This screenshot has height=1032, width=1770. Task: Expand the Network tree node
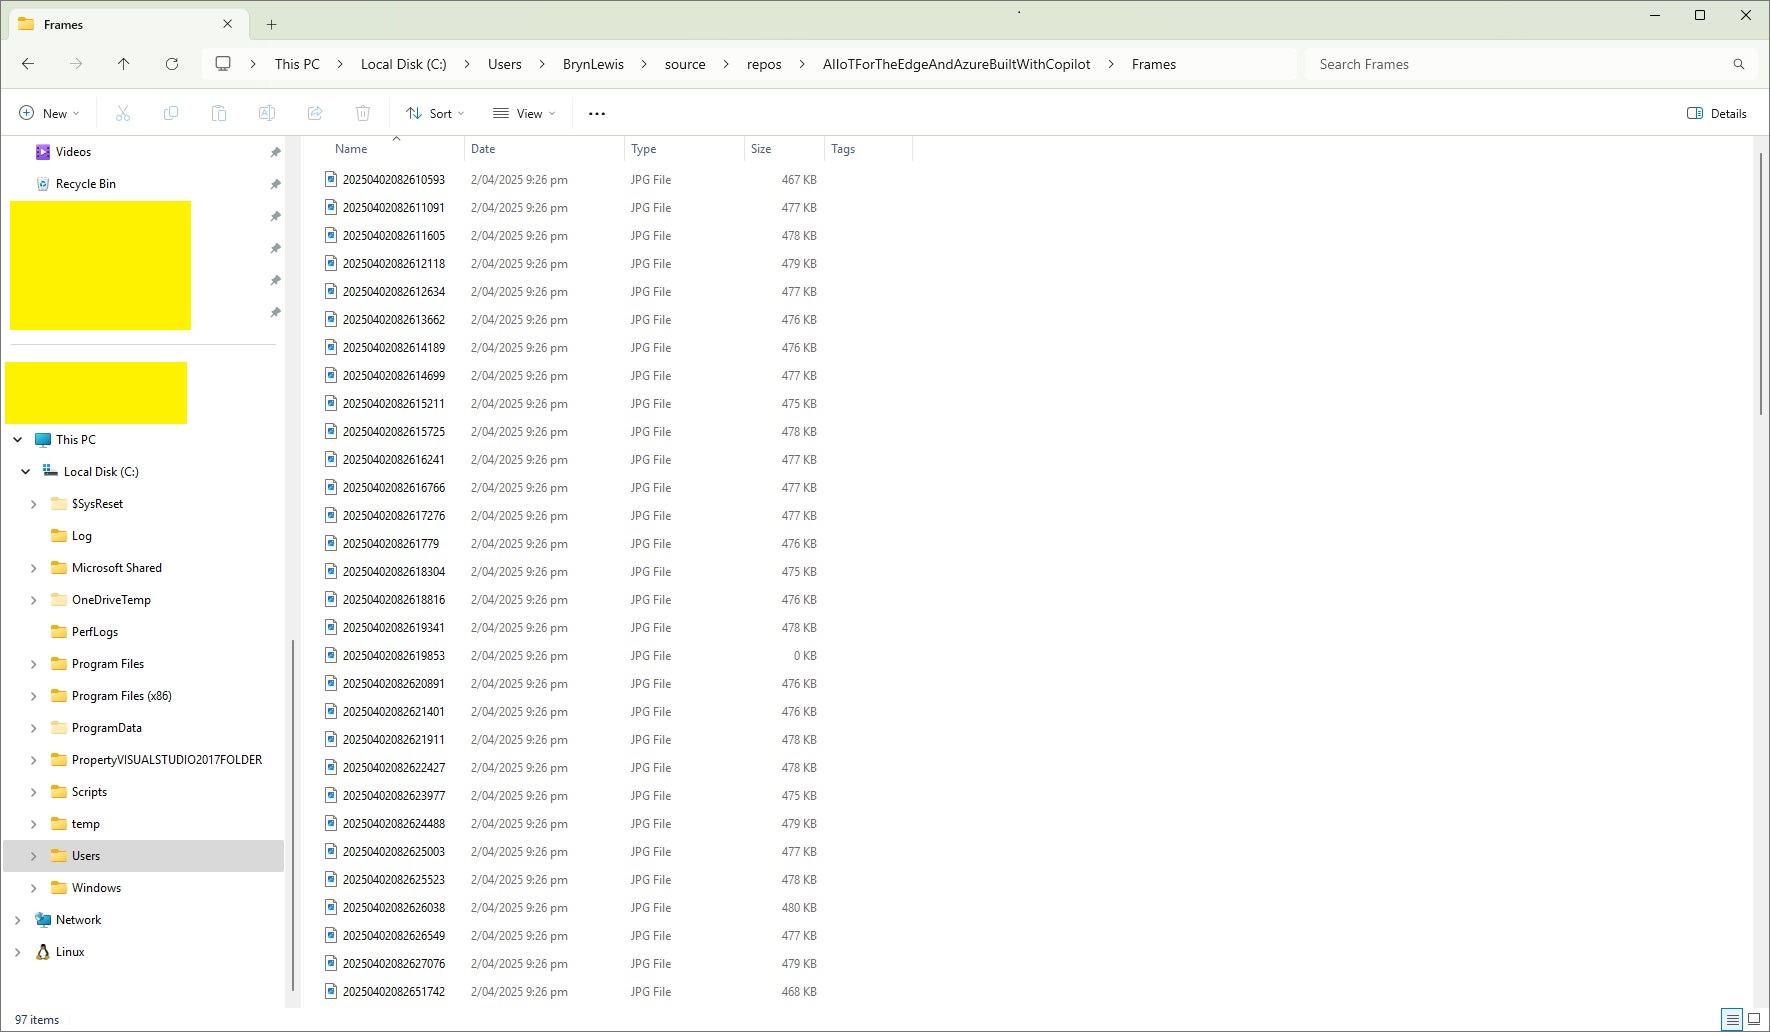point(18,920)
